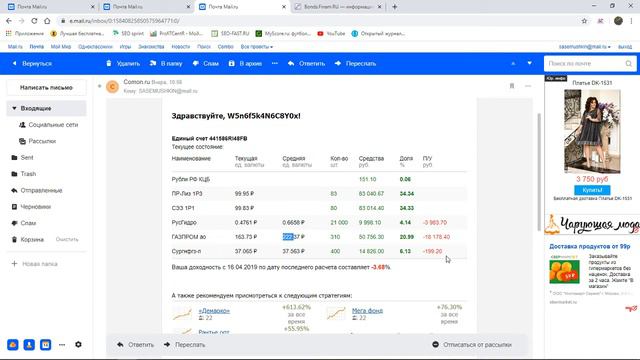Collapse the Входящие folder arrow
The width and height of the screenshot is (640, 360).
click(x=14, y=109)
